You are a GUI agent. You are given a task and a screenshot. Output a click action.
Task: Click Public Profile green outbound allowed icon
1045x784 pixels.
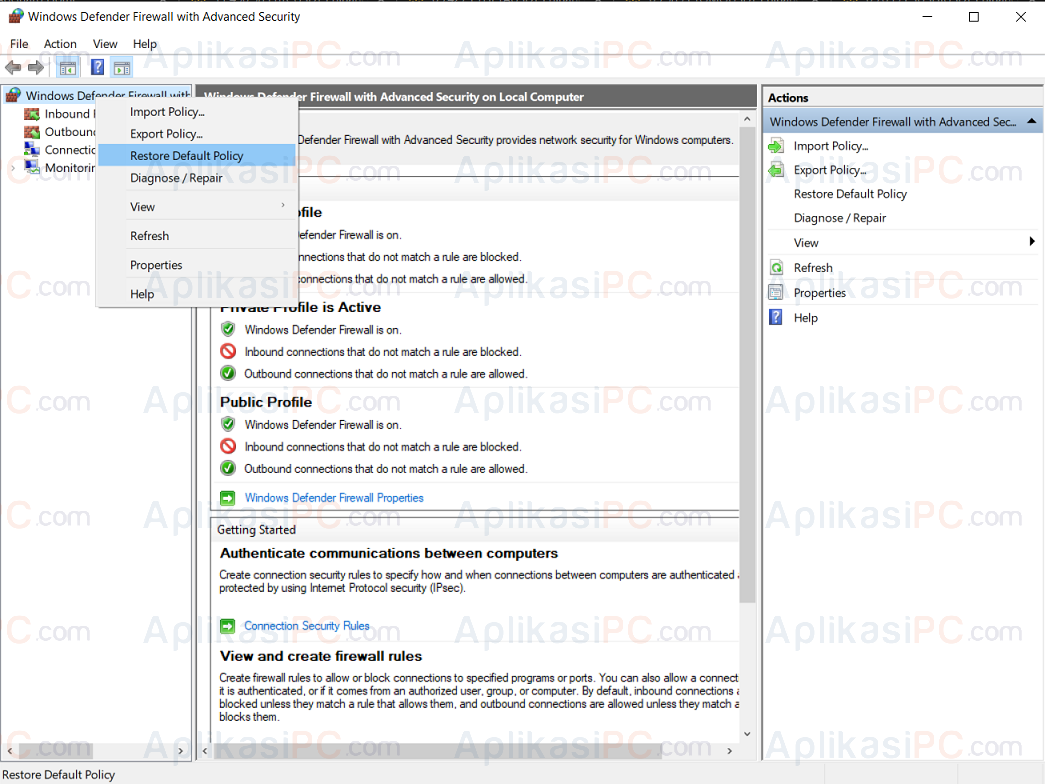pos(228,468)
